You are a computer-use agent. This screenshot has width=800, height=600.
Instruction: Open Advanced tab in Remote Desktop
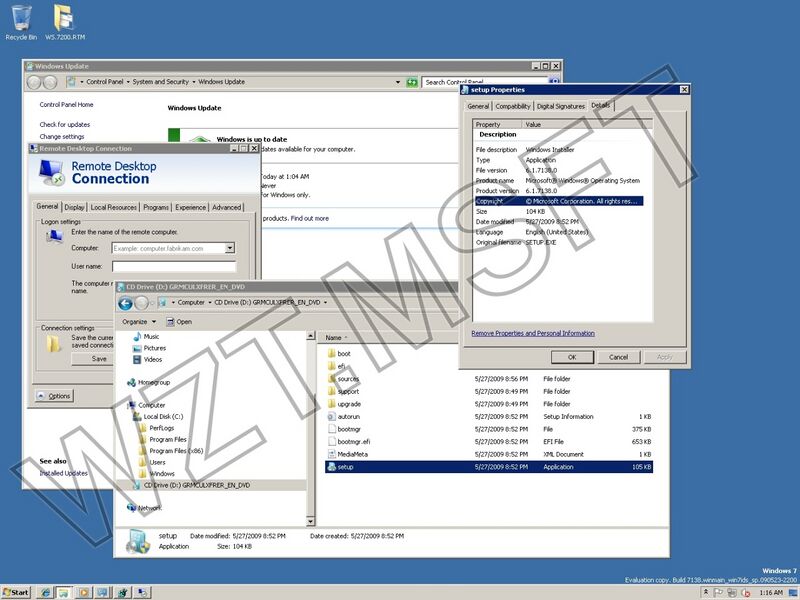(227, 207)
